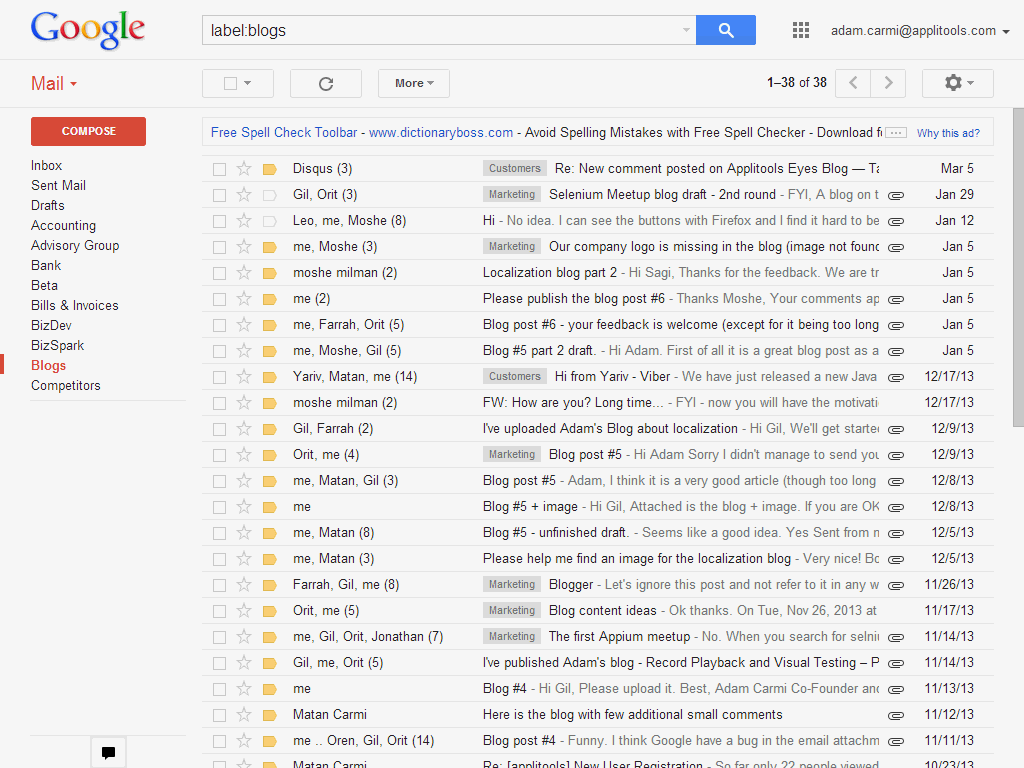The height and width of the screenshot is (768, 1024).
Task: Open the Accounting label
Action: (63, 225)
